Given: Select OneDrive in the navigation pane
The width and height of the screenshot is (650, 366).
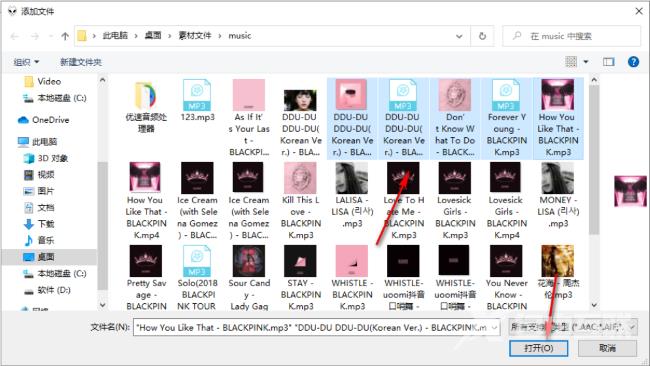Looking at the screenshot, I should 44,120.
